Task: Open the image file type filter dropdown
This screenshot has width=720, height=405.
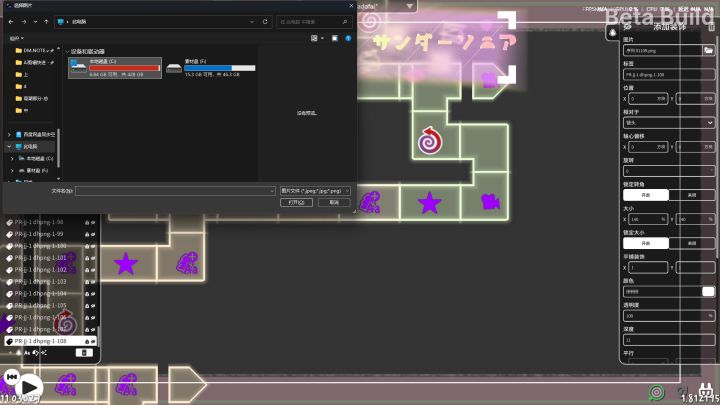Action: coord(315,191)
